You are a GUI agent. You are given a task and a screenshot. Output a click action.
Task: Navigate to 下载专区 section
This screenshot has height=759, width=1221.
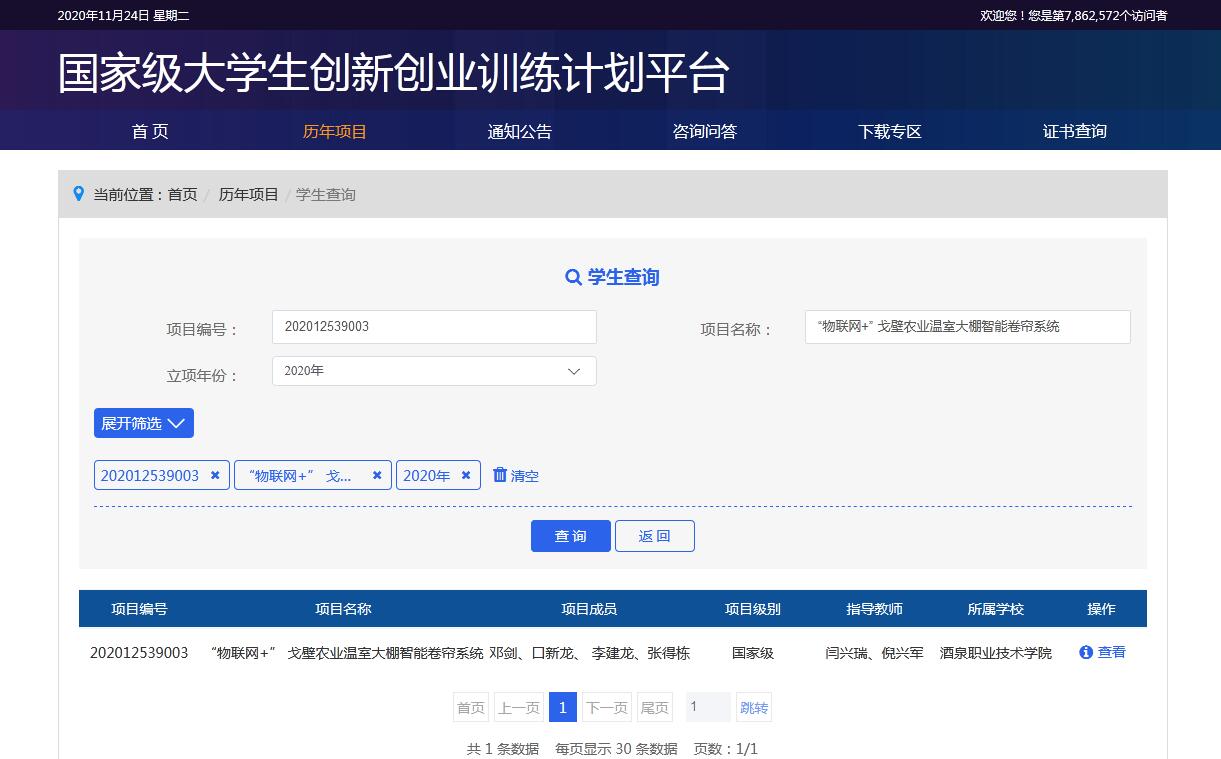pyautogui.click(x=889, y=131)
